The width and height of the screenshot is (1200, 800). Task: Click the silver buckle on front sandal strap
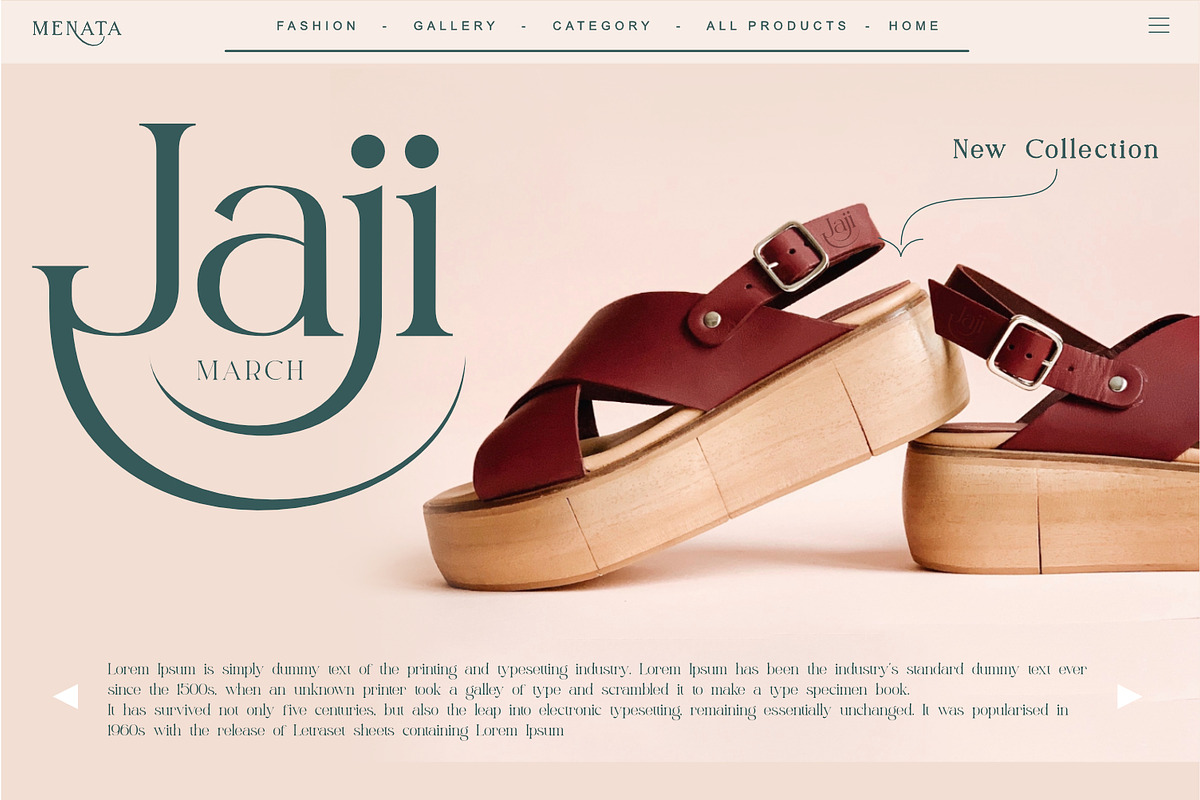pyautogui.click(x=791, y=256)
